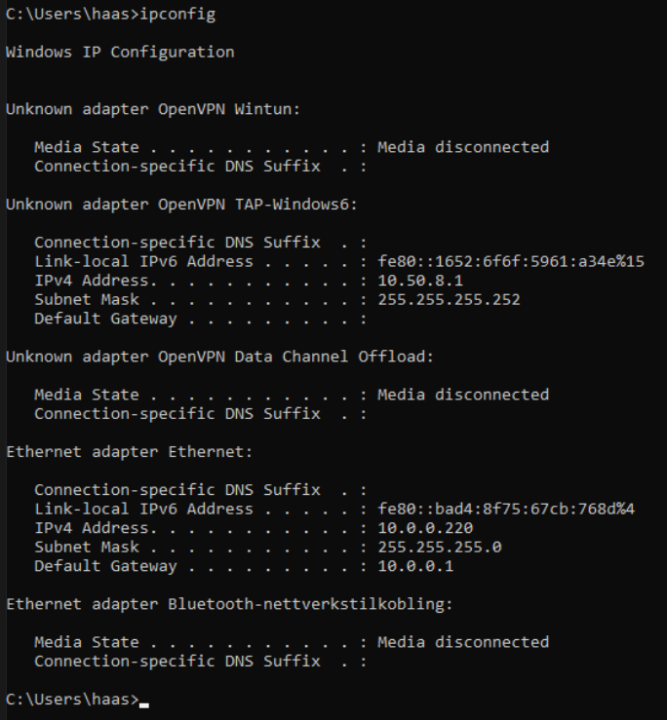Click the Ethernet link-local IPv6 address ending 768d%4

pos(507,509)
